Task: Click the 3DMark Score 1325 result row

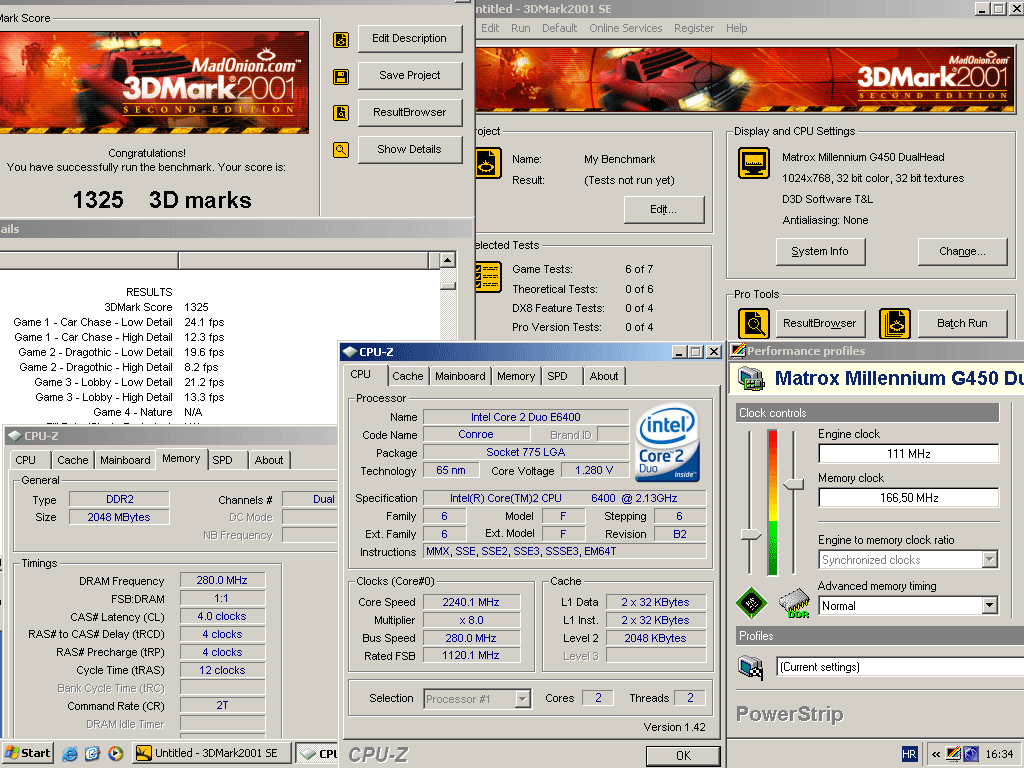Action: point(156,307)
